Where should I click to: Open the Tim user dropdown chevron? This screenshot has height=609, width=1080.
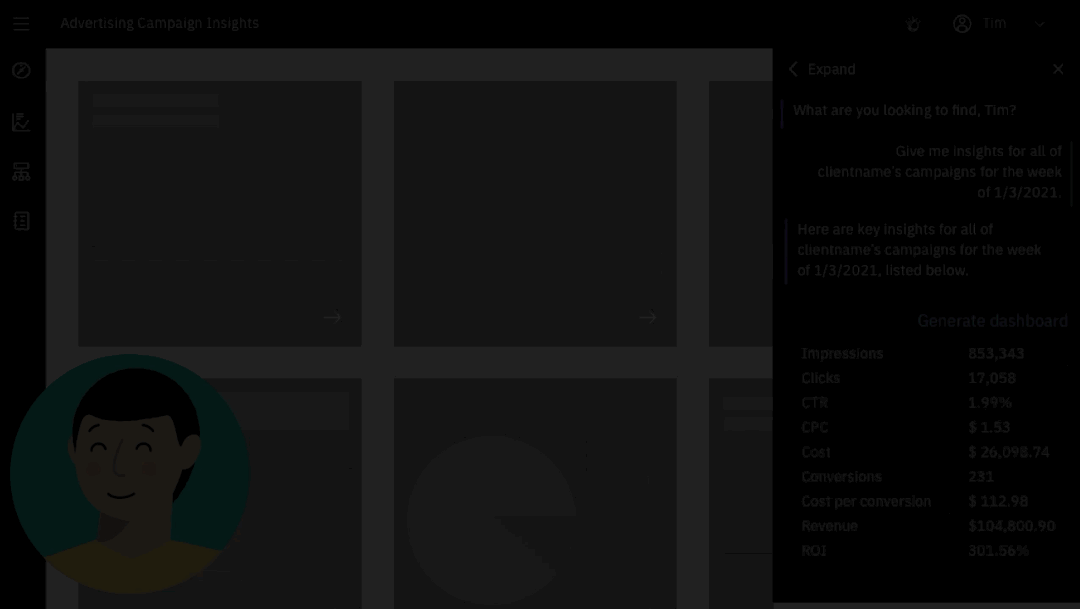pyautogui.click(x=1040, y=24)
